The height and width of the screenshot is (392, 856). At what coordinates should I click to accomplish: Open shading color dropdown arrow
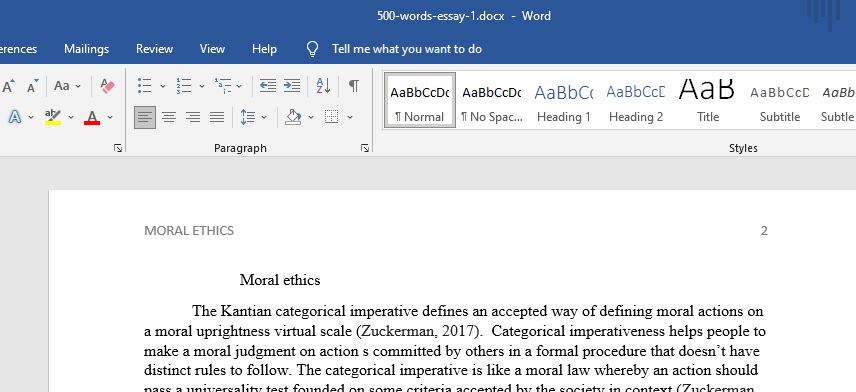click(x=311, y=117)
